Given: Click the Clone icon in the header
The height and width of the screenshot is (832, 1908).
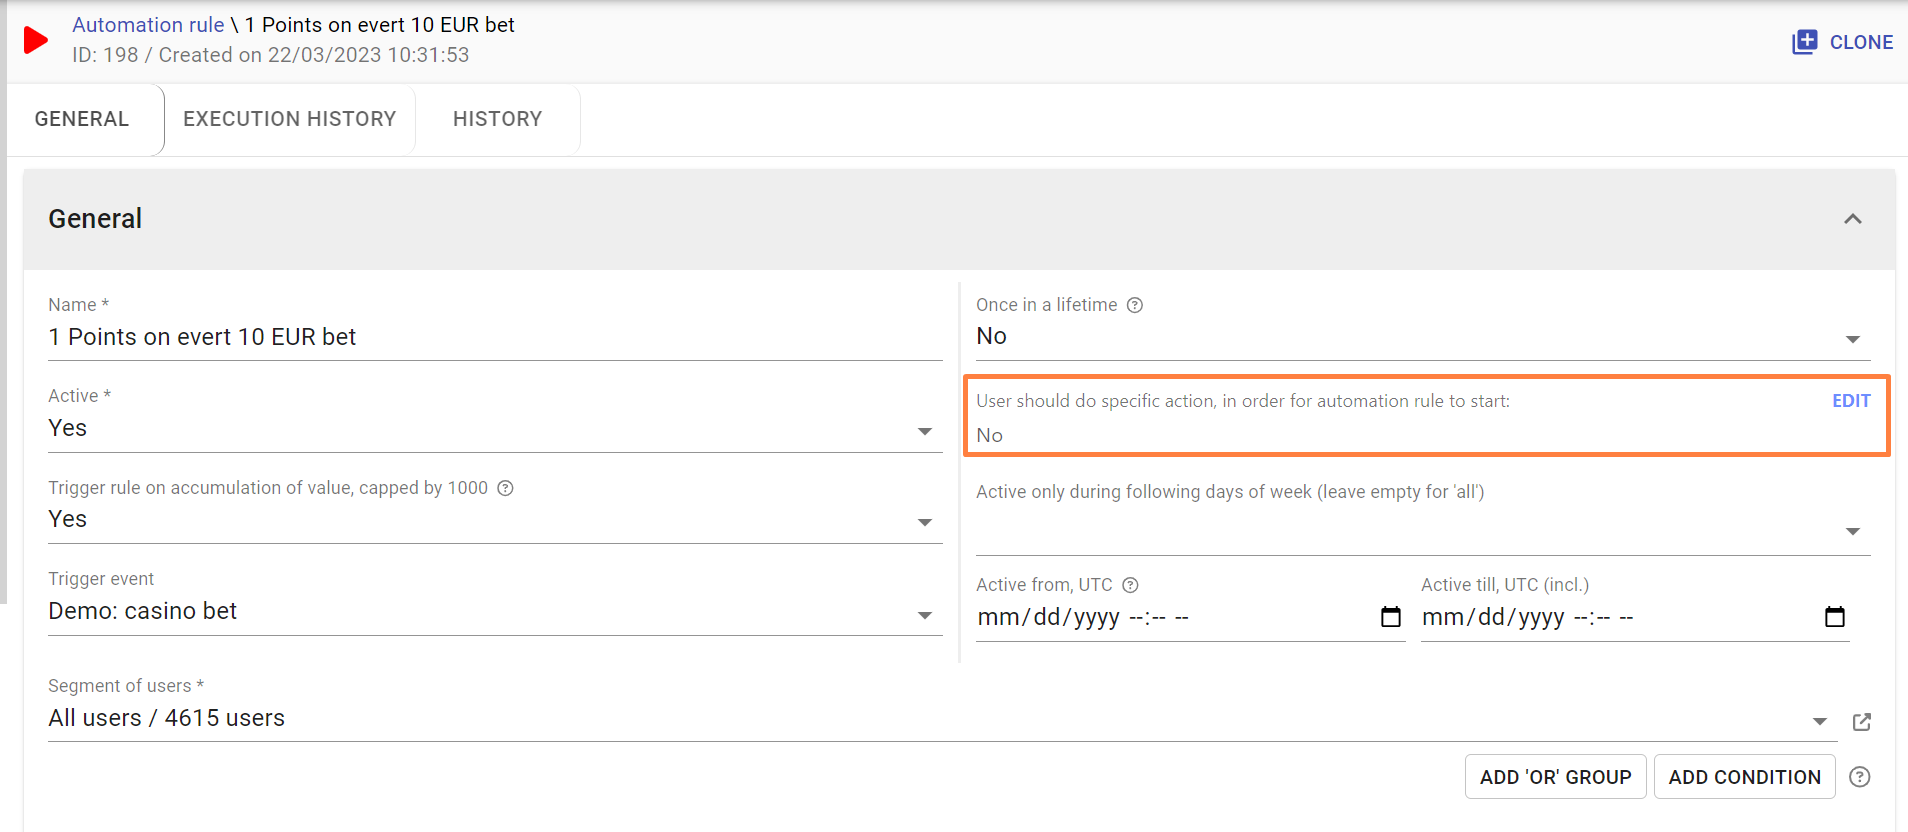Looking at the screenshot, I should [1804, 42].
